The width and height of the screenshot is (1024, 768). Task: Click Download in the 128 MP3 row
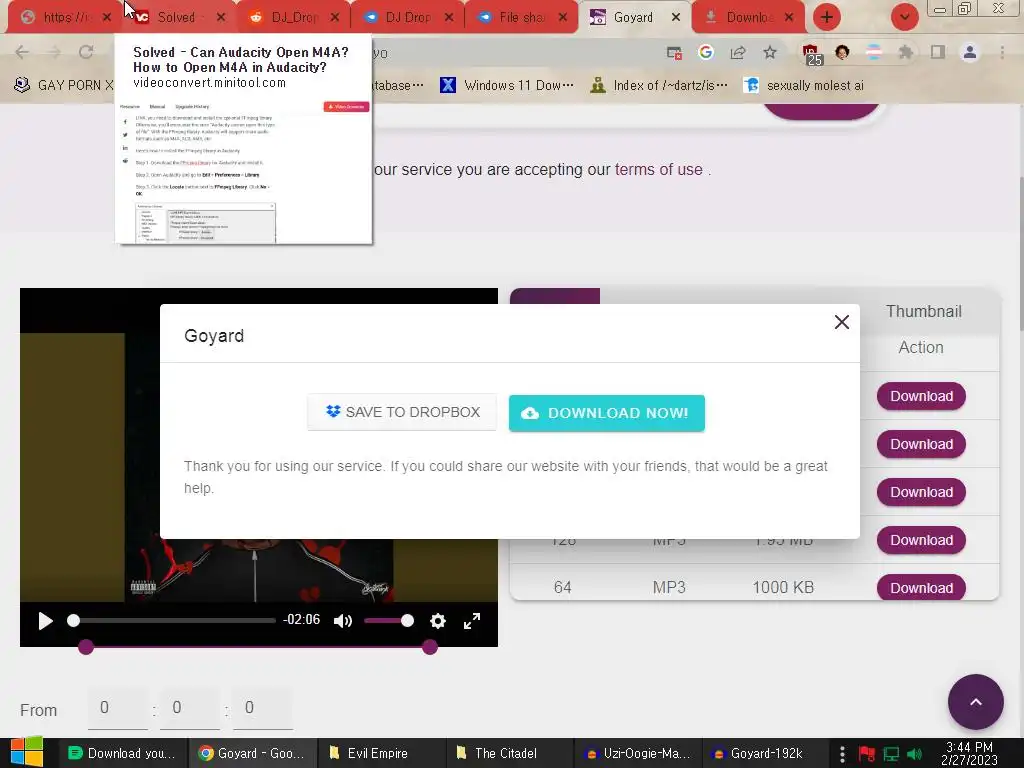921,540
